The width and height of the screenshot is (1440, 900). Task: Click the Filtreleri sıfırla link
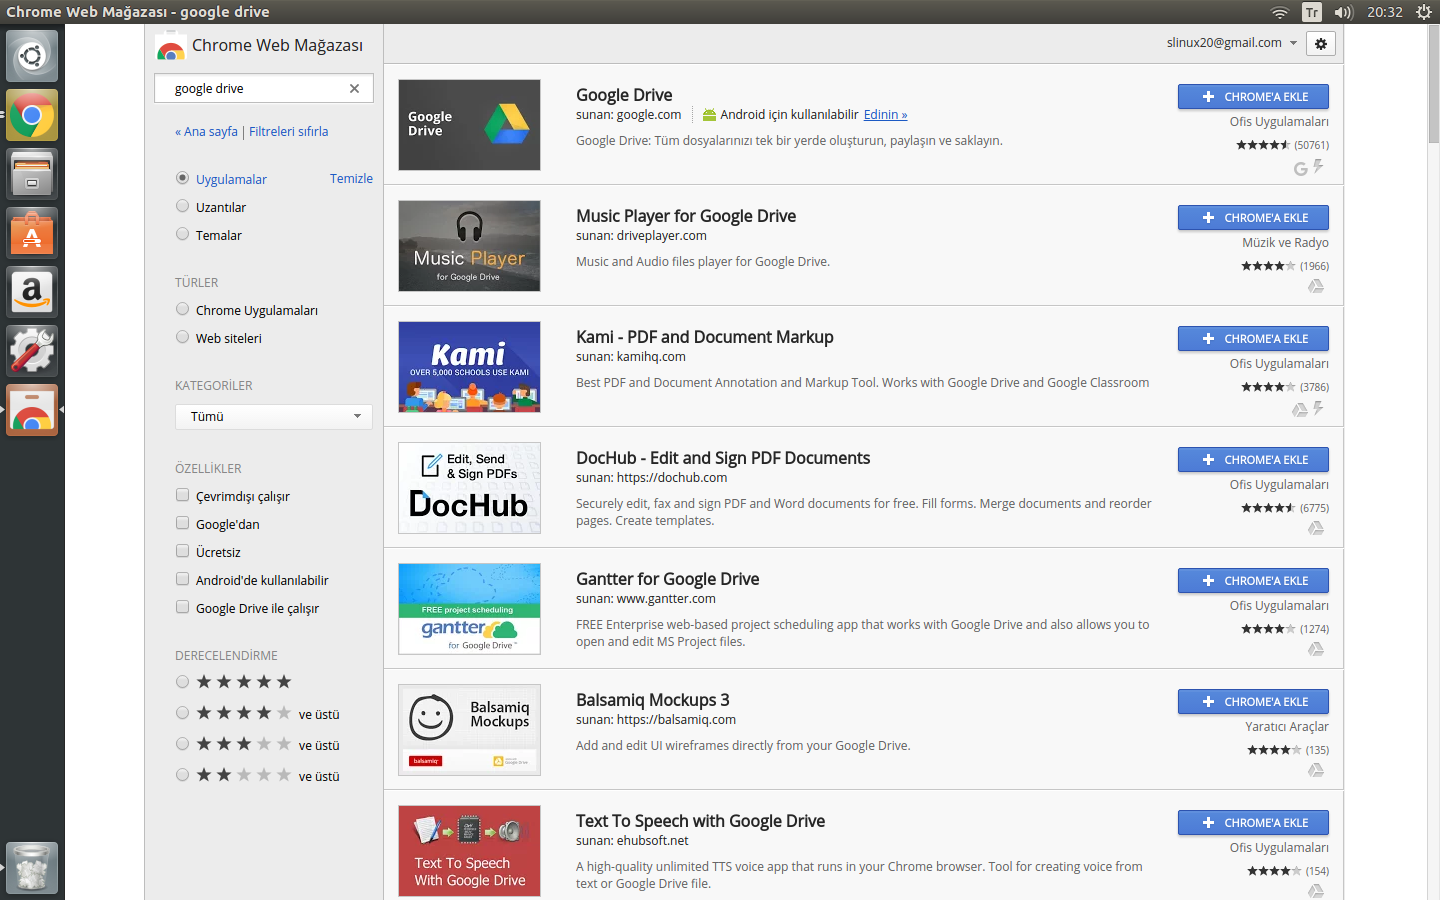[x=288, y=131]
